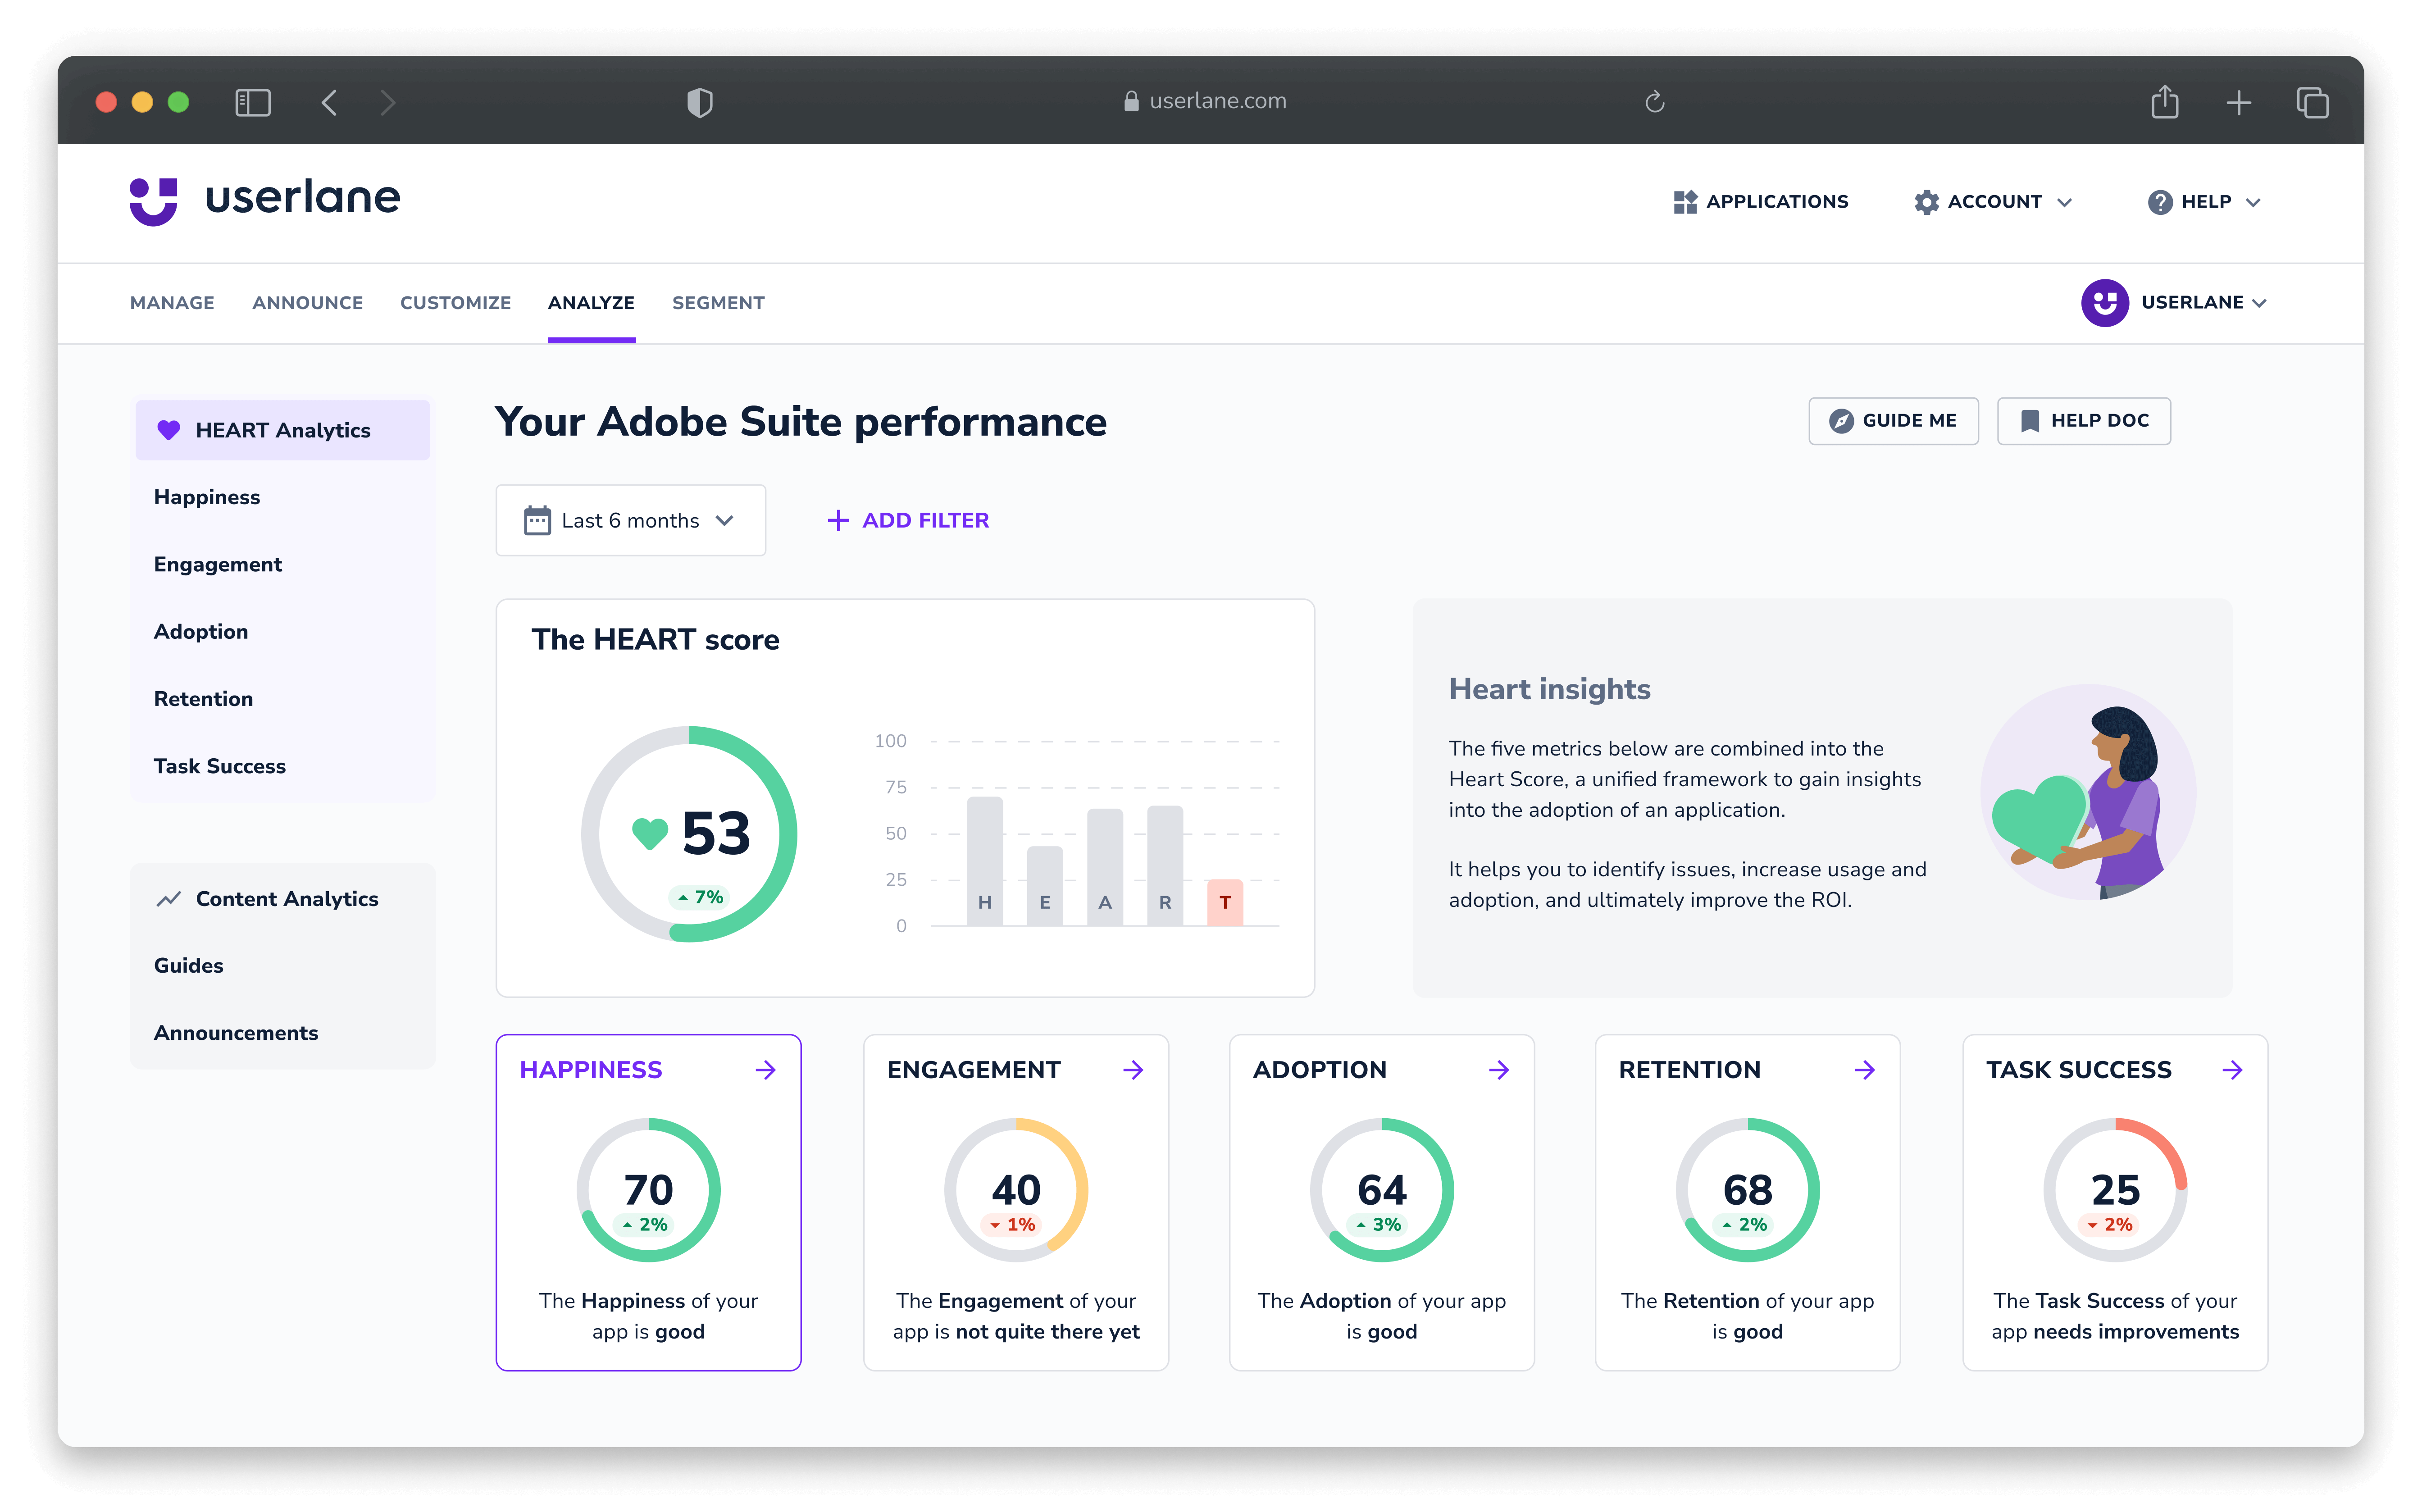The width and height of the screenshot is (2422, 1512).
Task: Select the Analyze tab
Action: point(591,303)
